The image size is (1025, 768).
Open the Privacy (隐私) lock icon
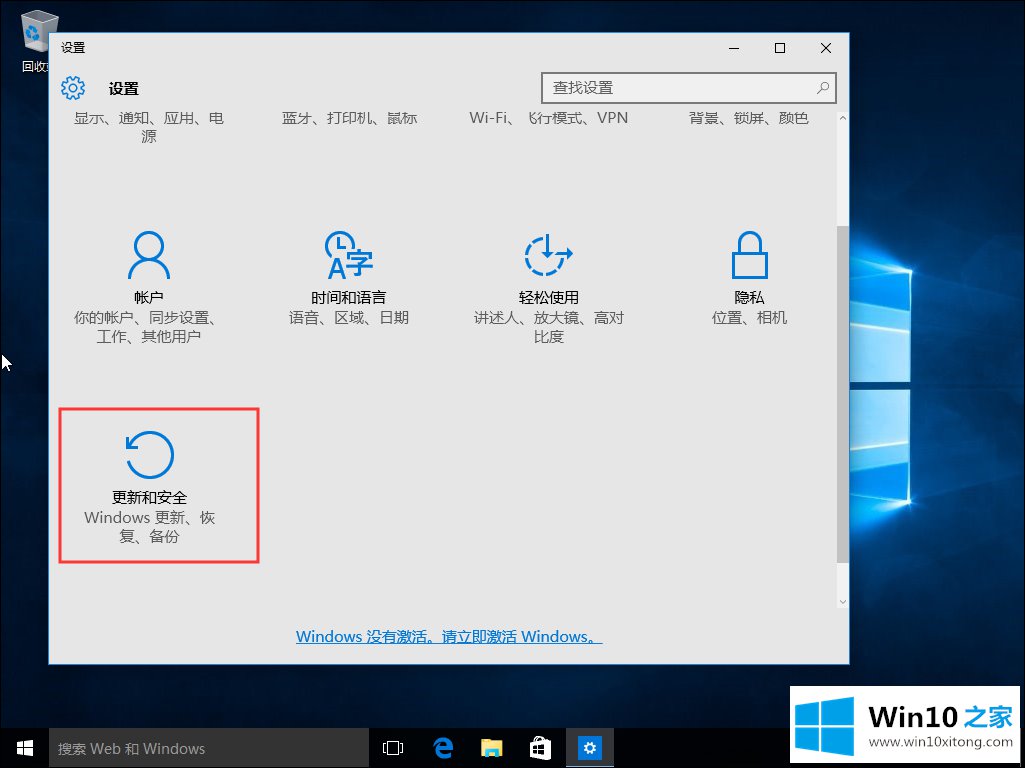[749, 255]
